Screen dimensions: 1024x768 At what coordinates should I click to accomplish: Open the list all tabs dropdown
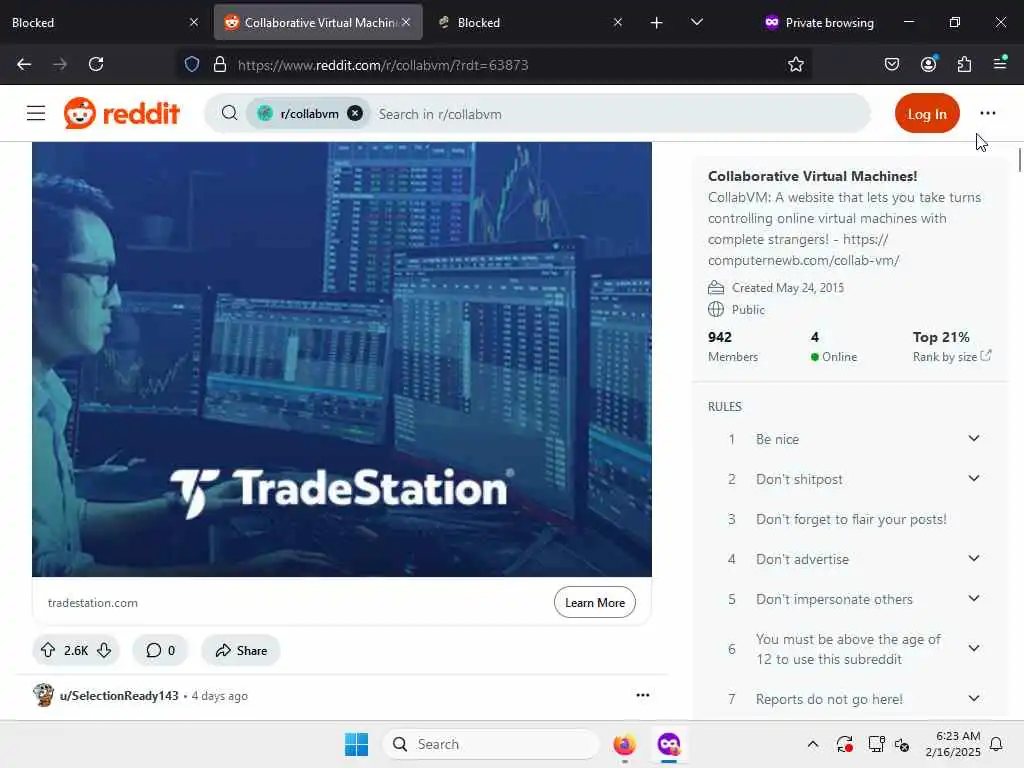pyautogui.click(x=697, y=22)
